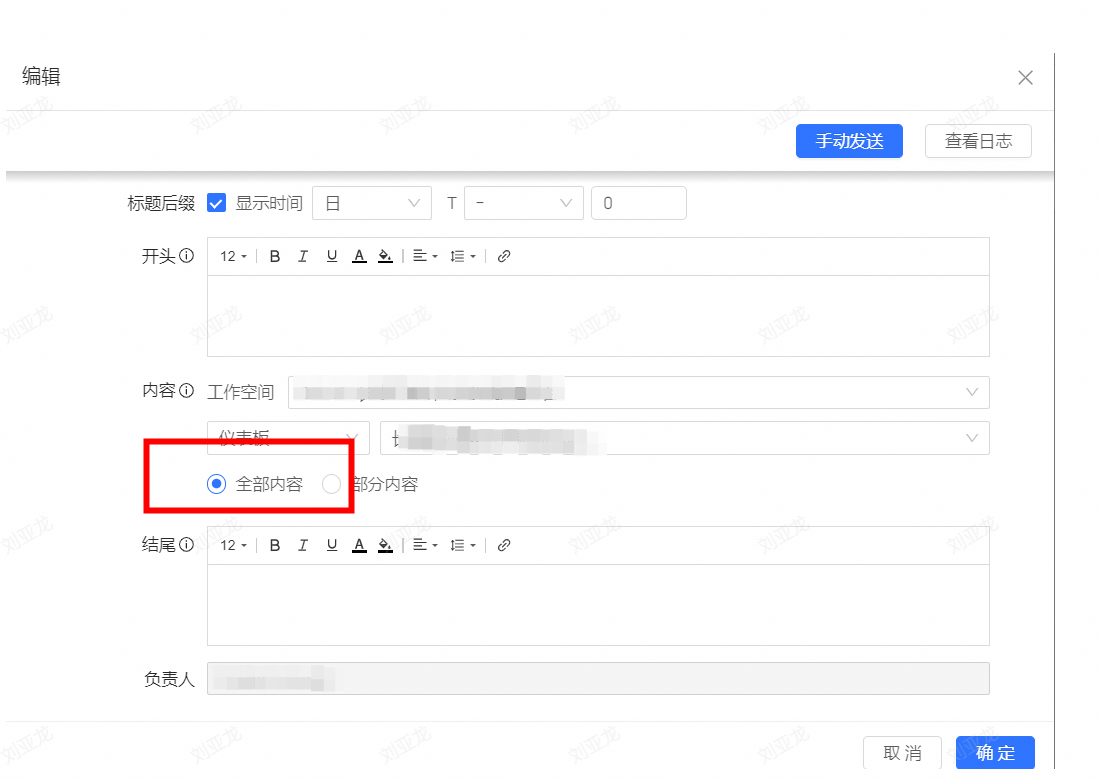This screenshot has width=1098, height=780.
Task: Expand the 工作空间 dropdown
Action: 638,392
